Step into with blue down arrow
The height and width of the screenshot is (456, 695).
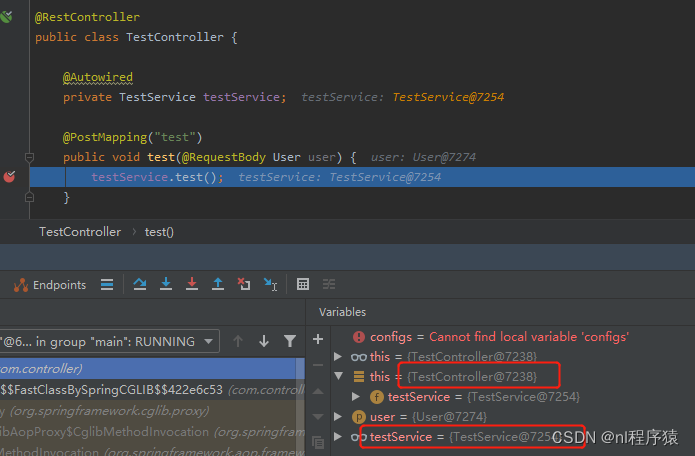click(166, 284)
